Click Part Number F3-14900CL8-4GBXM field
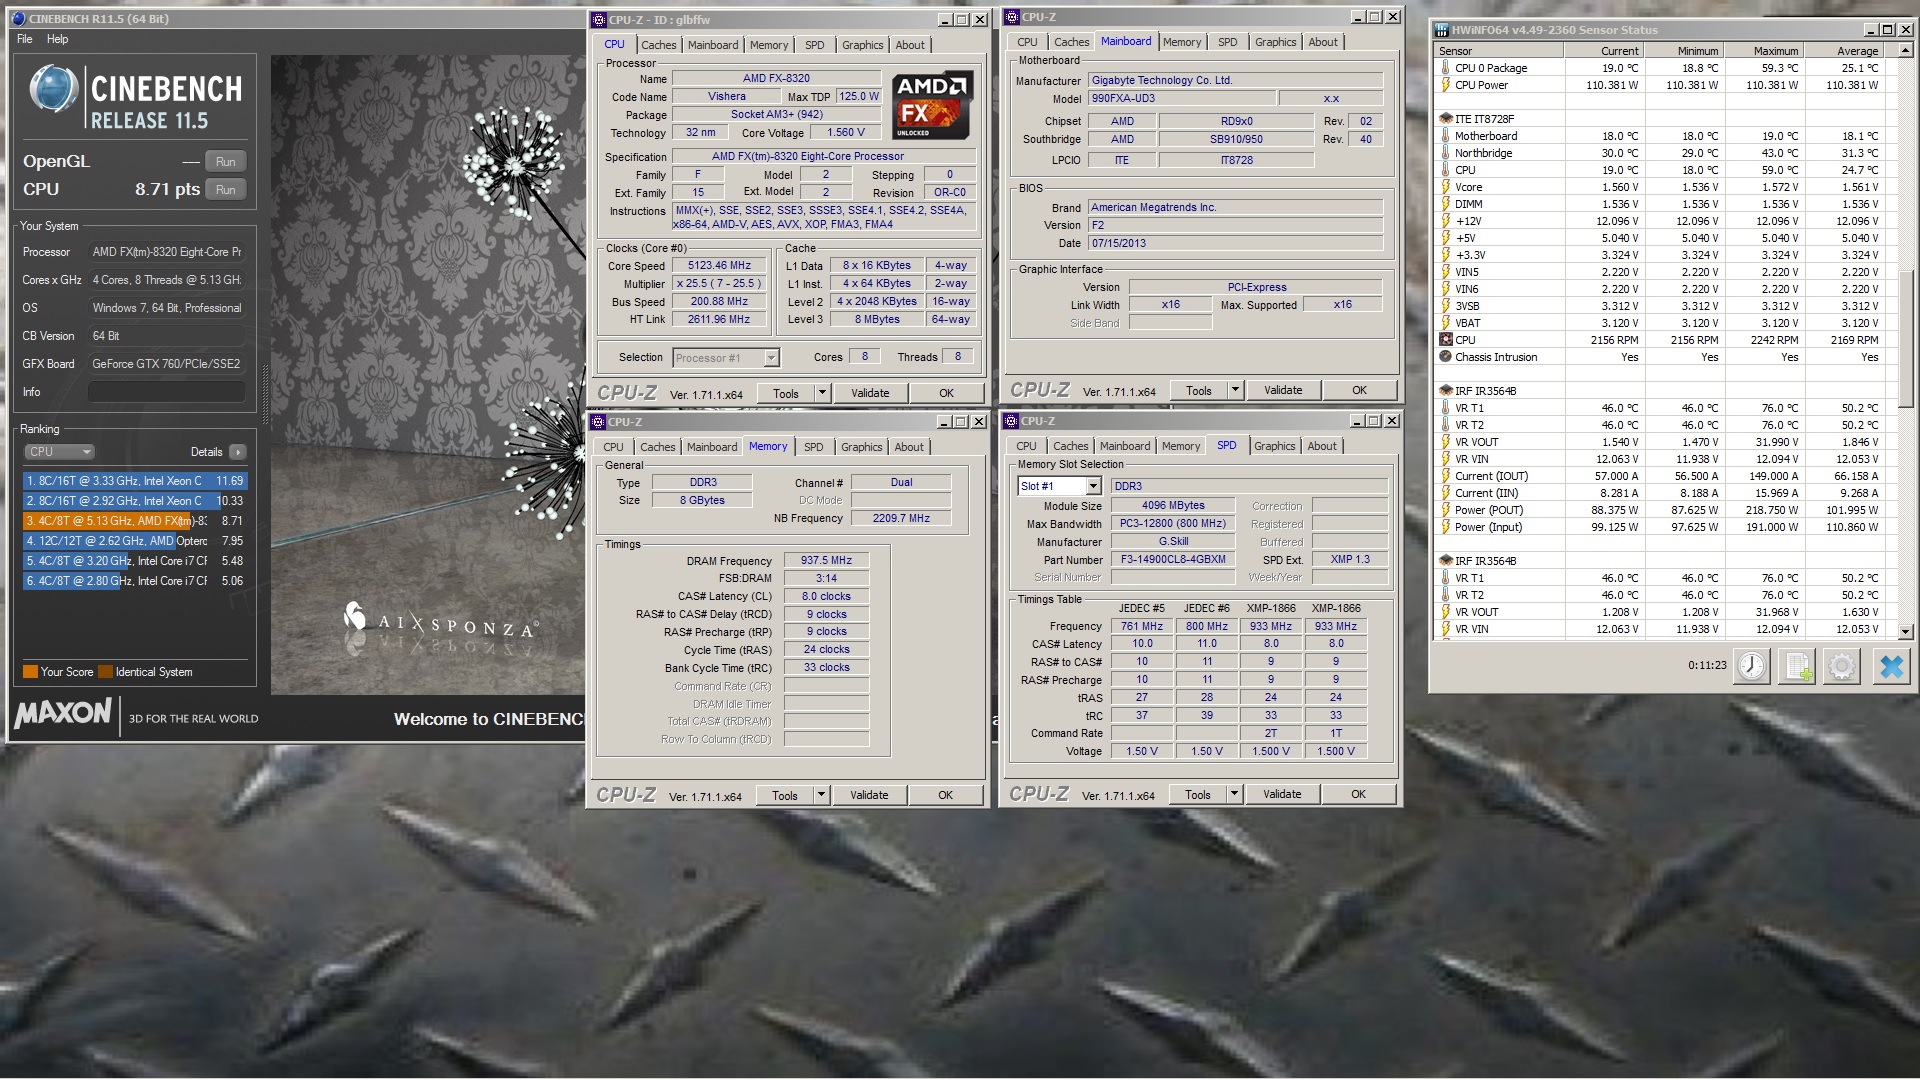1920x1080 pixels. [x=1173, y=560]
